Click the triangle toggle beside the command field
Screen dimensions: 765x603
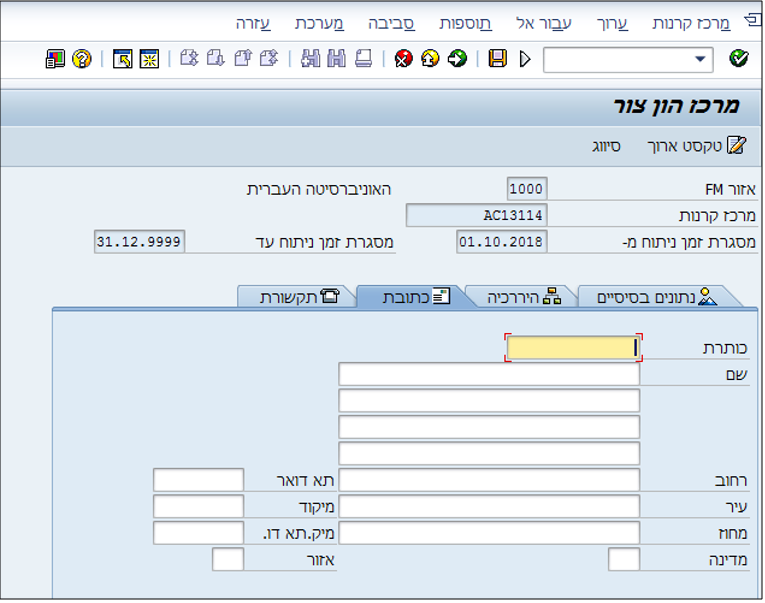pos(525,59)
